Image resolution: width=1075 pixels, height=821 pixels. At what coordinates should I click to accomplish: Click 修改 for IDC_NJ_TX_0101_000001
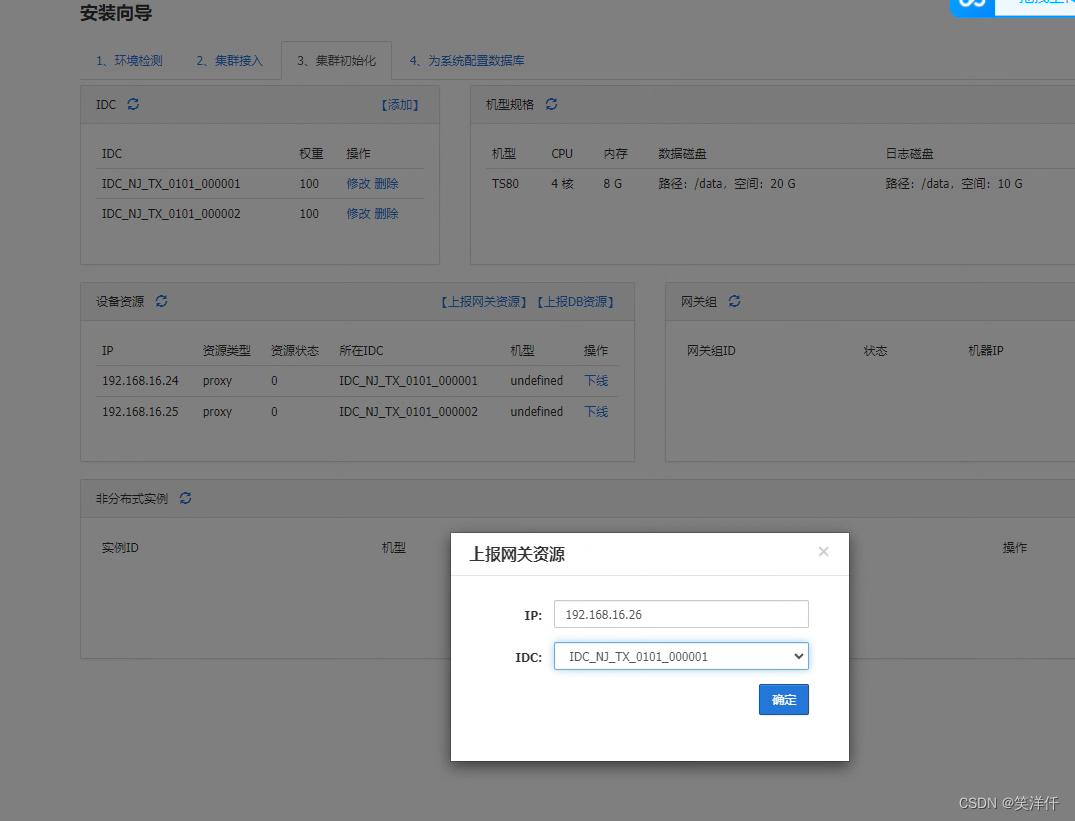(358, 184)
